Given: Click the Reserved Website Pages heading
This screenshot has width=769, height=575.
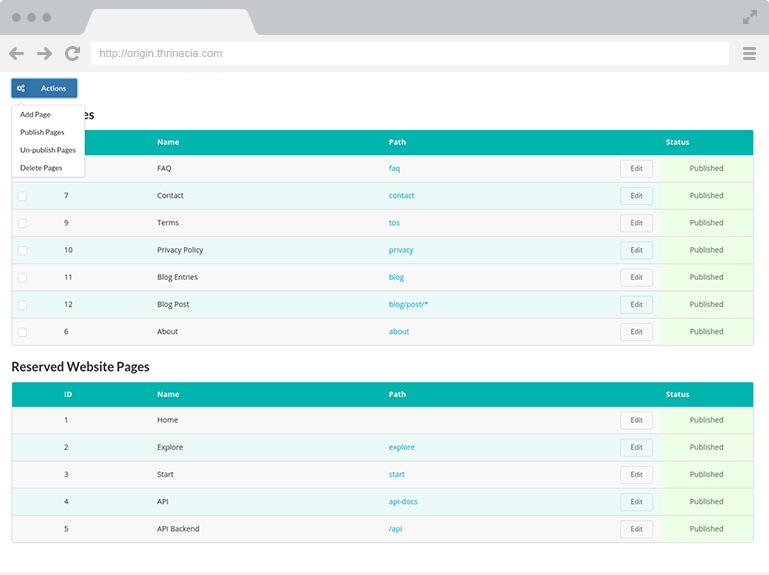Looking at the screenshot, I should [80, 367].
